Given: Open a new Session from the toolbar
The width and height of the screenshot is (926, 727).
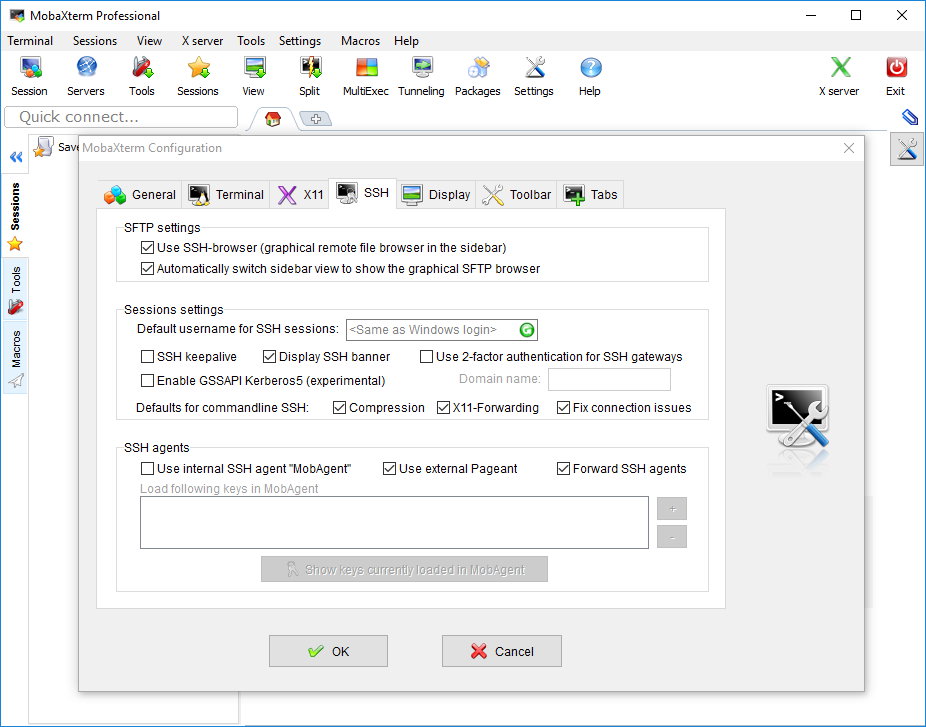Looking at the screenshot, I should coord(30,76).
